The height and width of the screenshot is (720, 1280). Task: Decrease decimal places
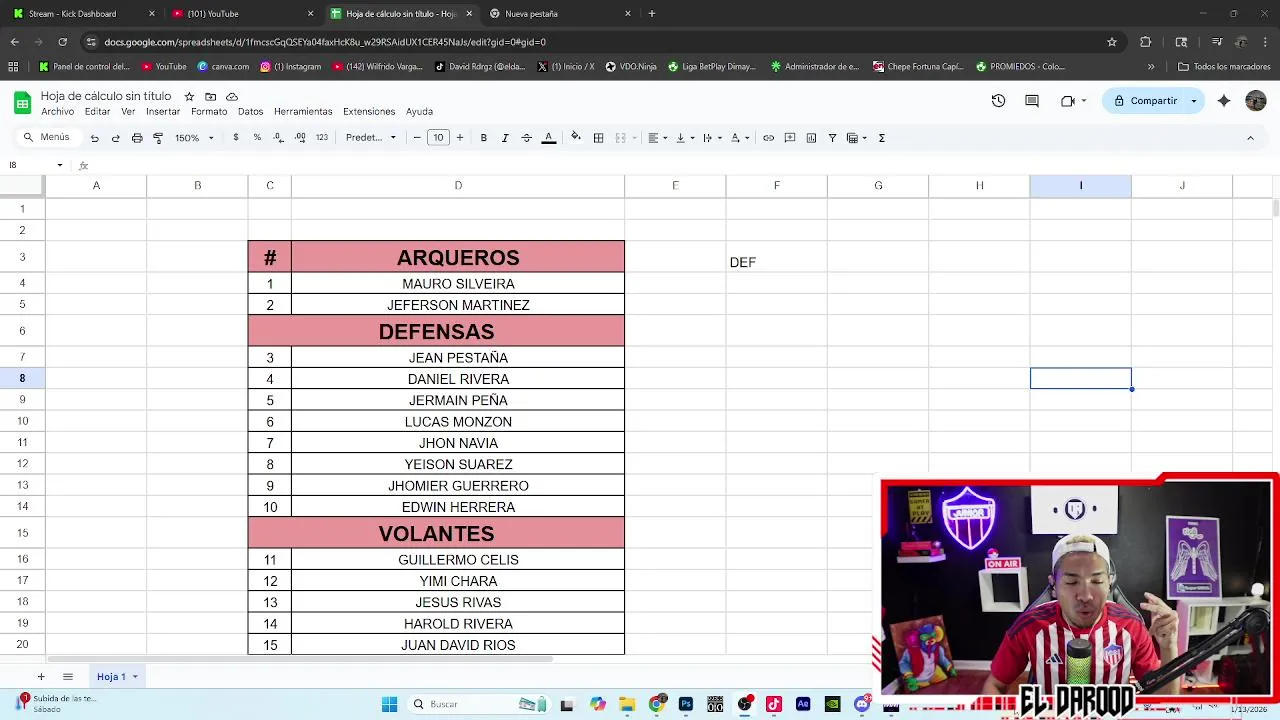279,138
